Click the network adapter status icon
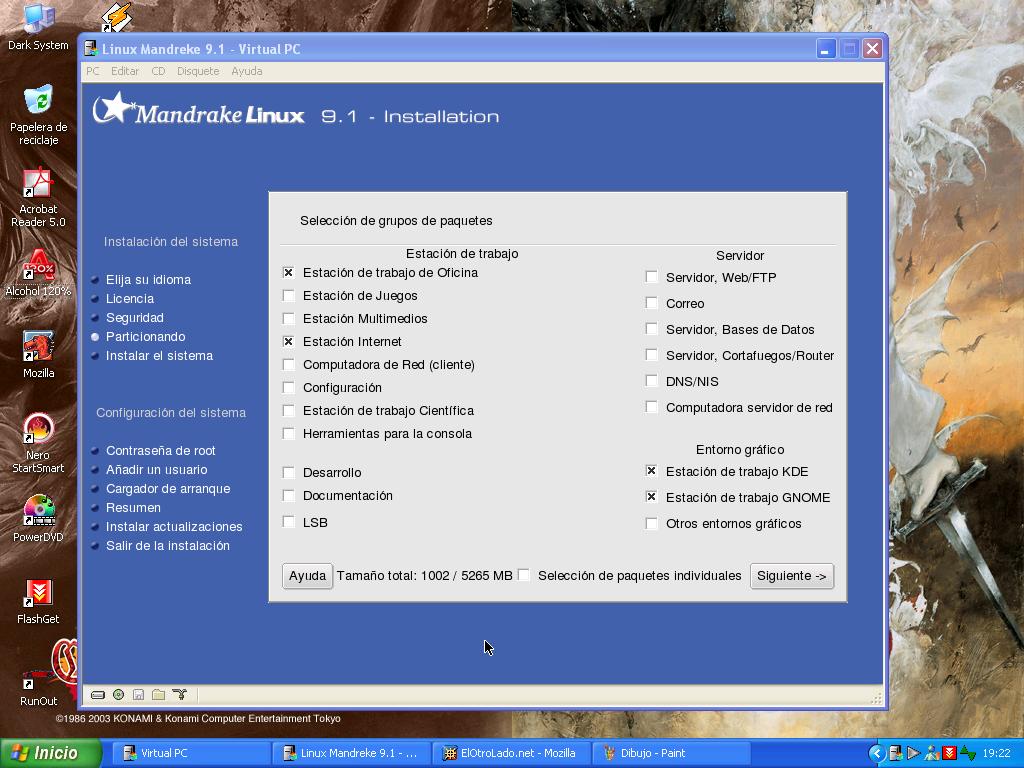 click(179, 695)
